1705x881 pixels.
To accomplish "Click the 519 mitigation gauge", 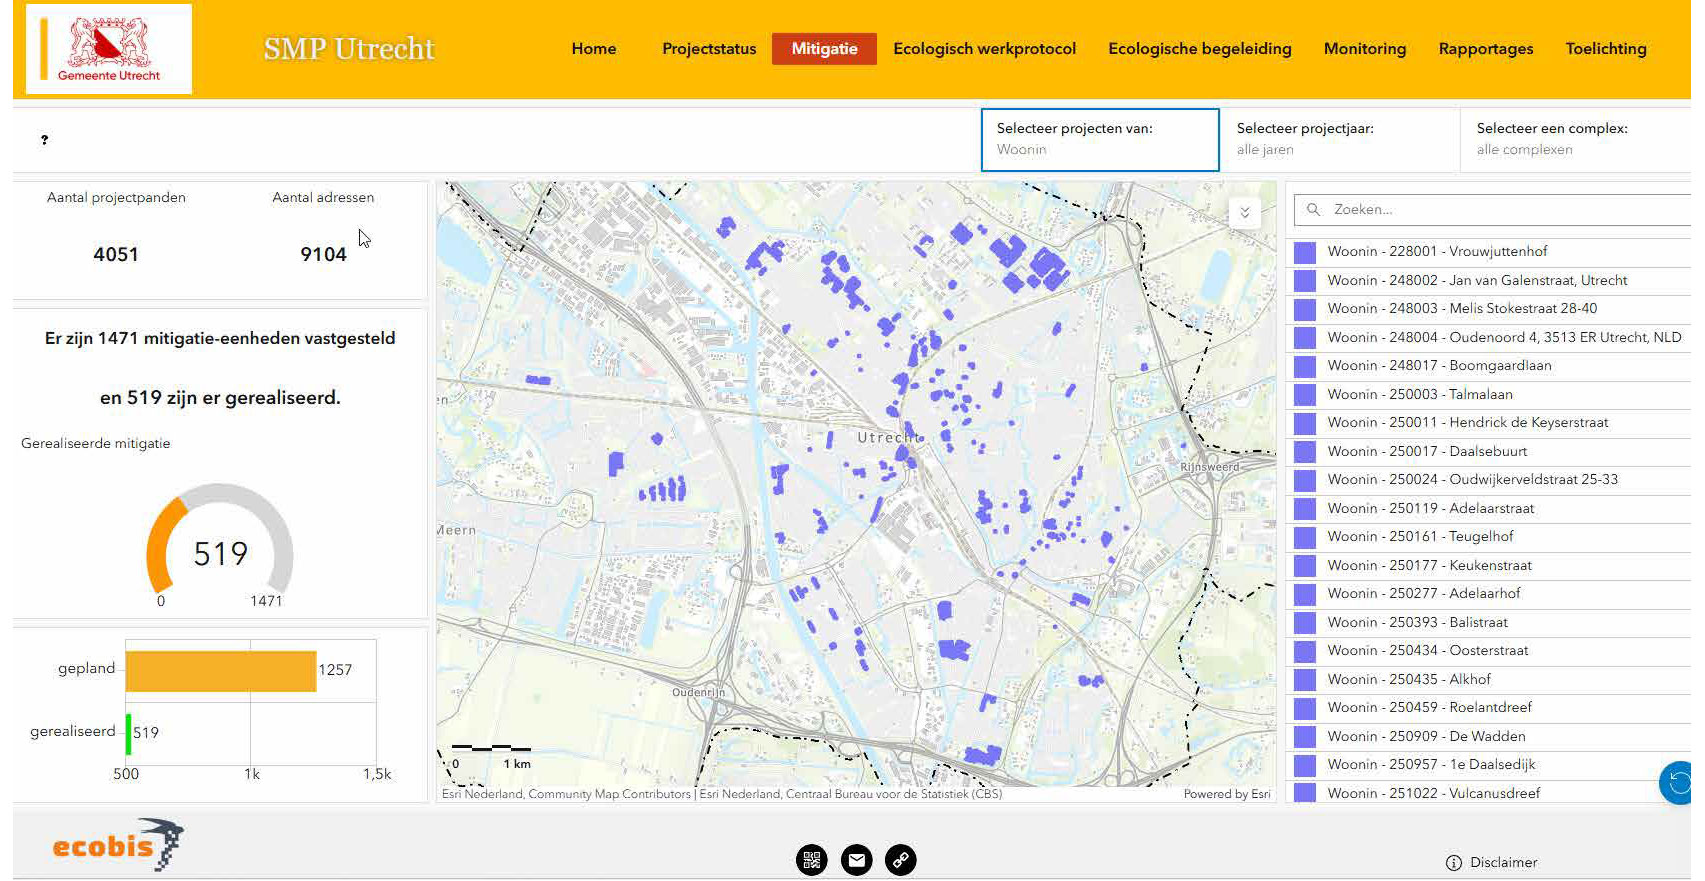I will tap(220, 545).
